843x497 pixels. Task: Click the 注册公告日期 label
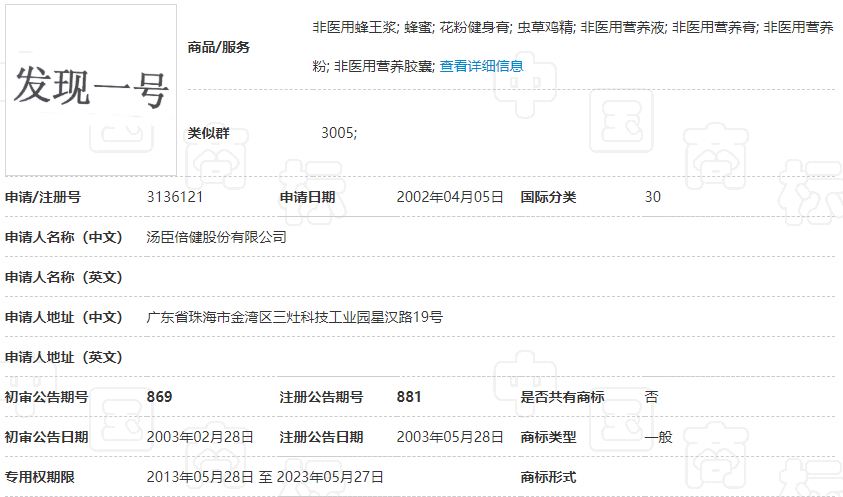(x=321, y=437)
